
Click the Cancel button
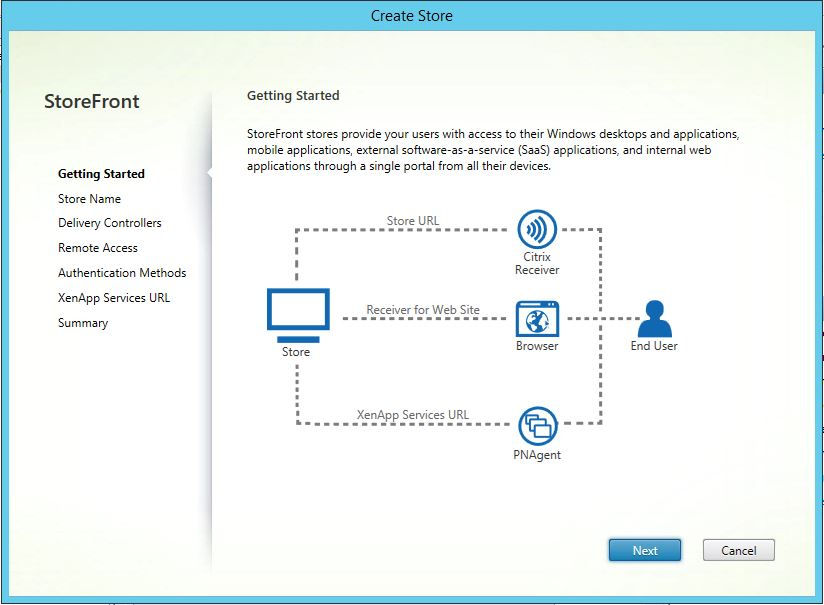coord(738,550)
